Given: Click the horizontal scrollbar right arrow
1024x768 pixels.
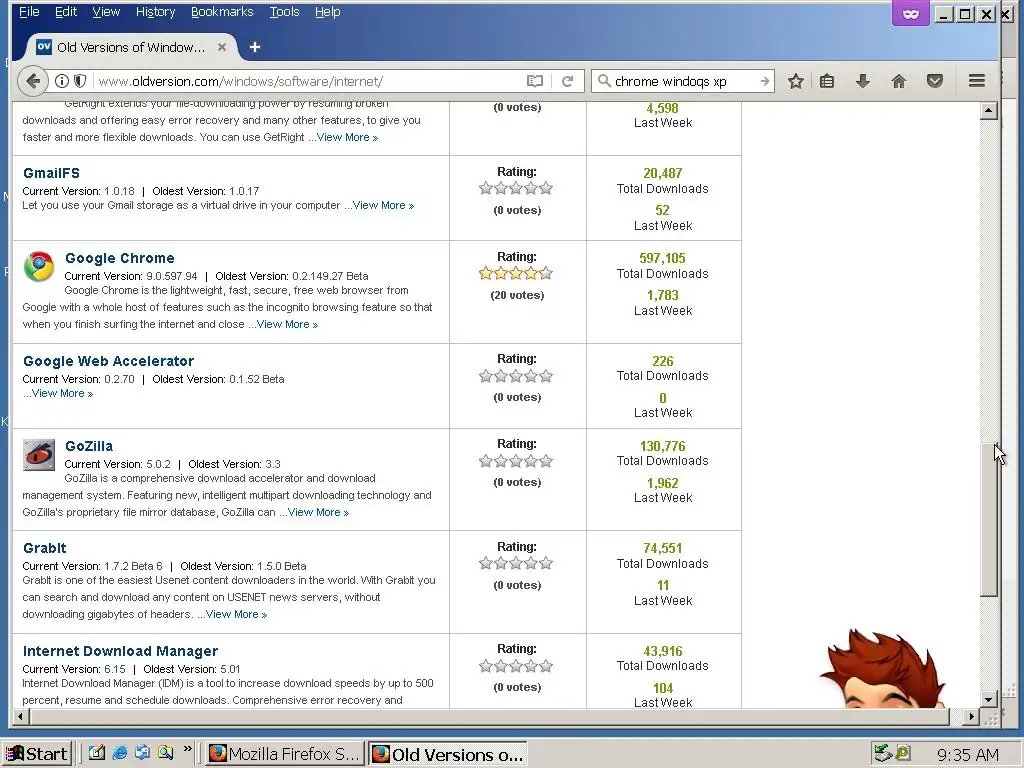Looking at the screenshot, I should coord(972,716).
